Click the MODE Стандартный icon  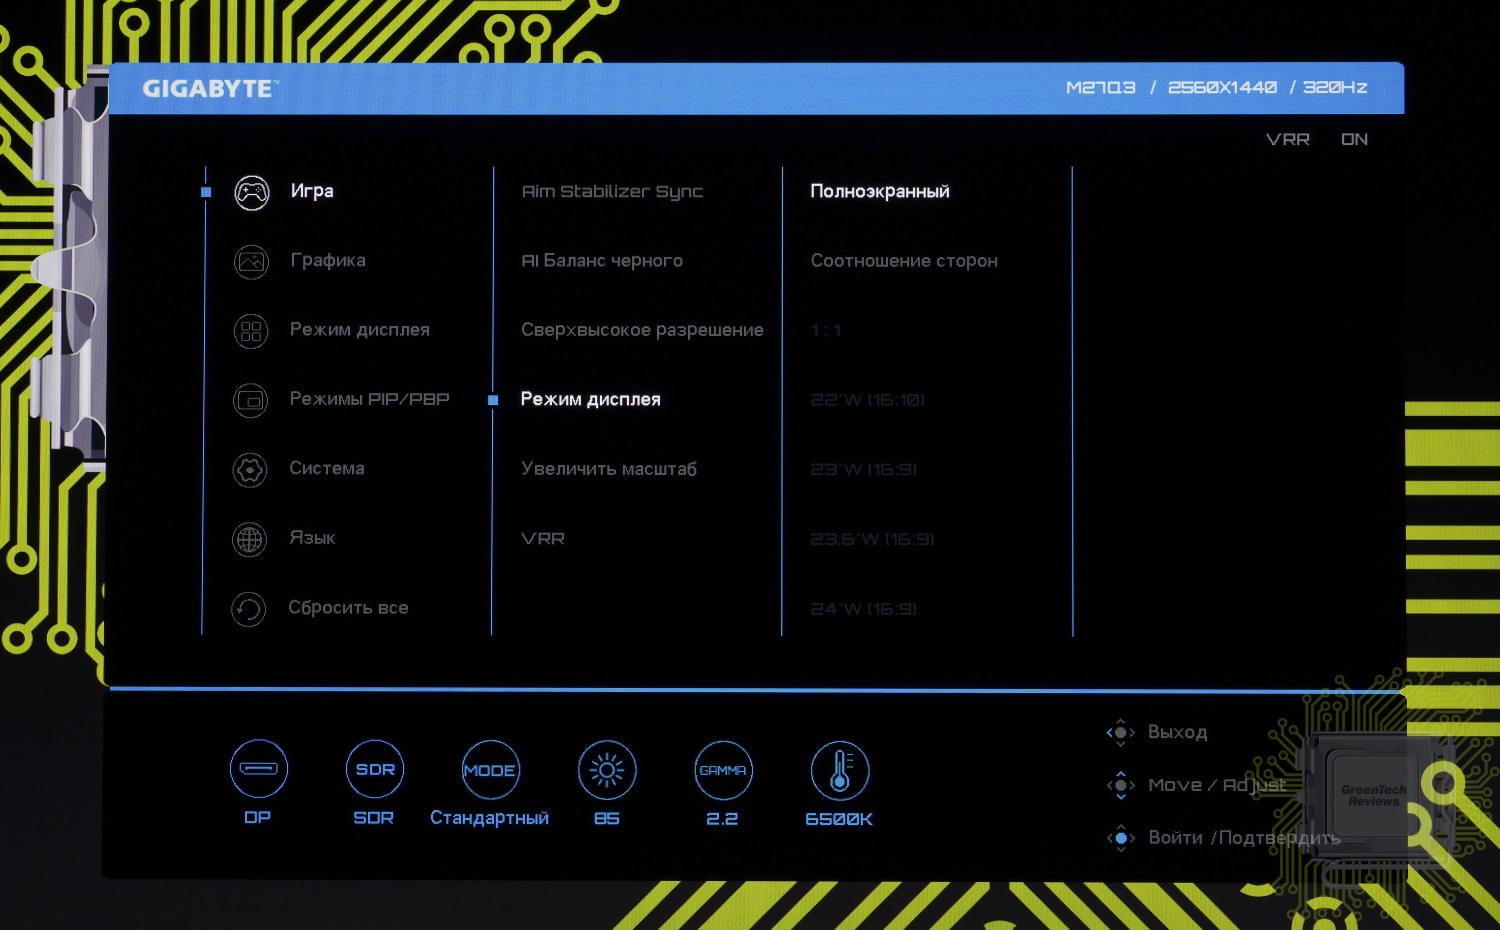(490, 770)
